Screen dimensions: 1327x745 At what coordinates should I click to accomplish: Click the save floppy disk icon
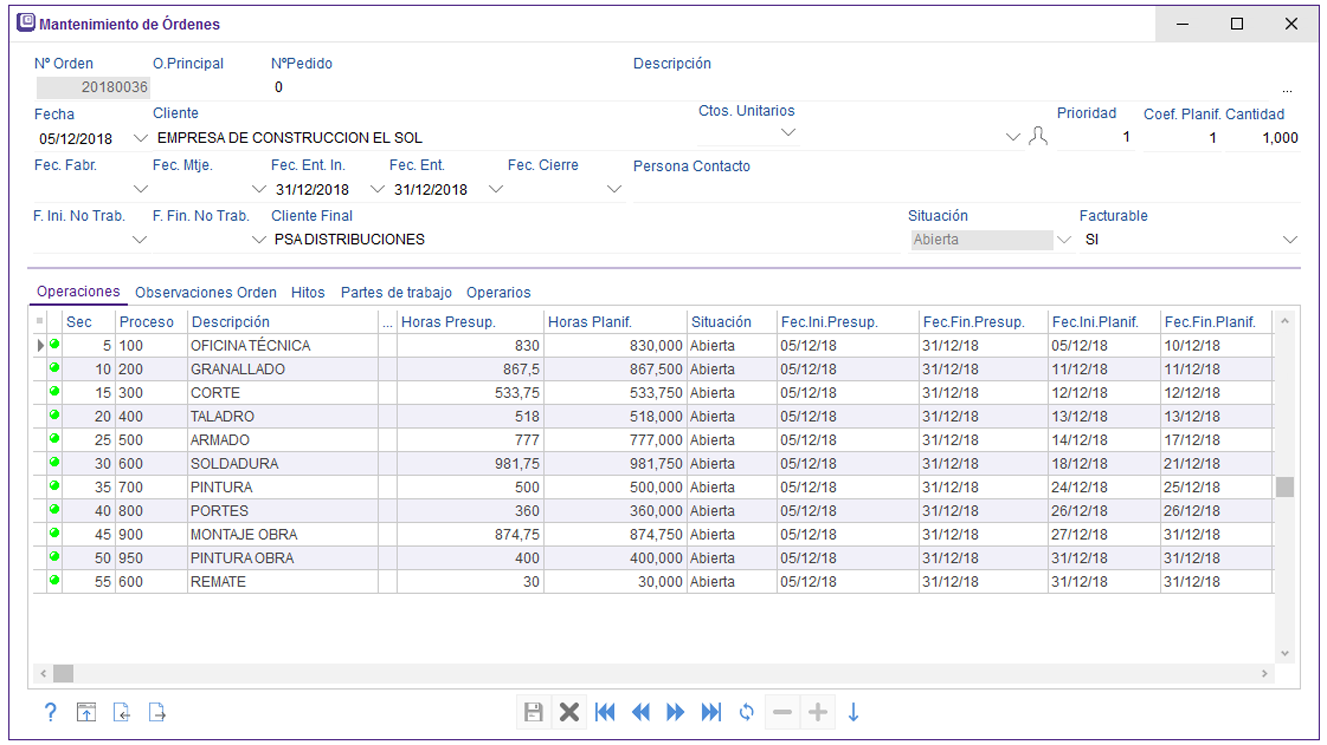534,712
